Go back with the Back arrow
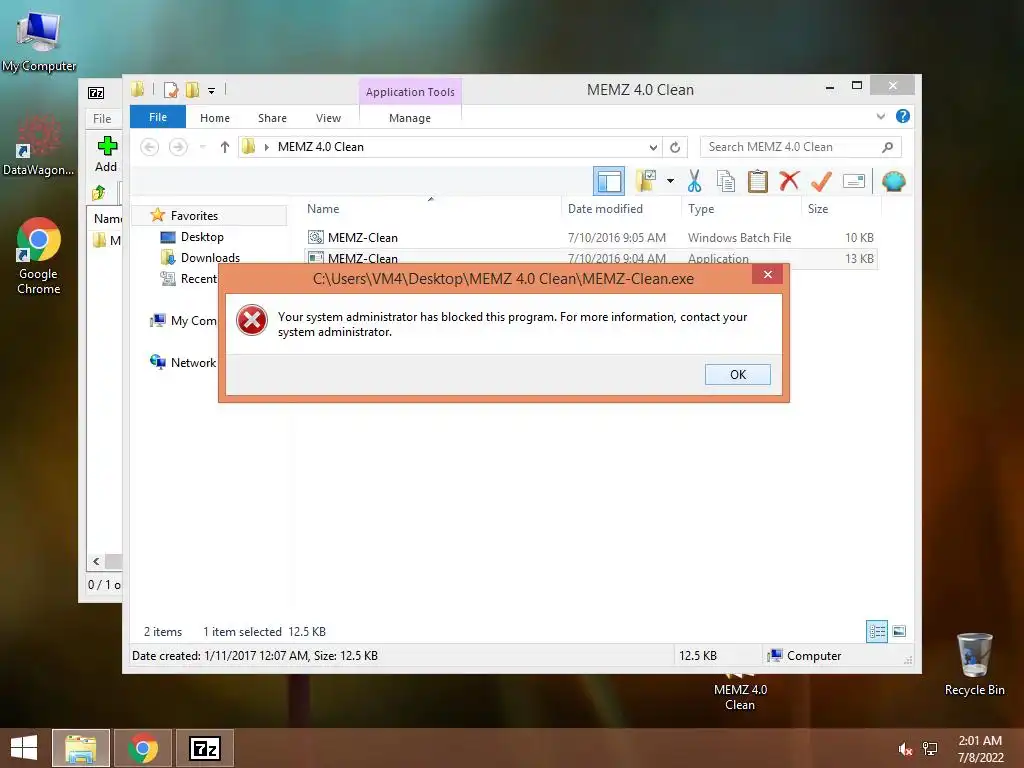 click(x=150, y=147)
